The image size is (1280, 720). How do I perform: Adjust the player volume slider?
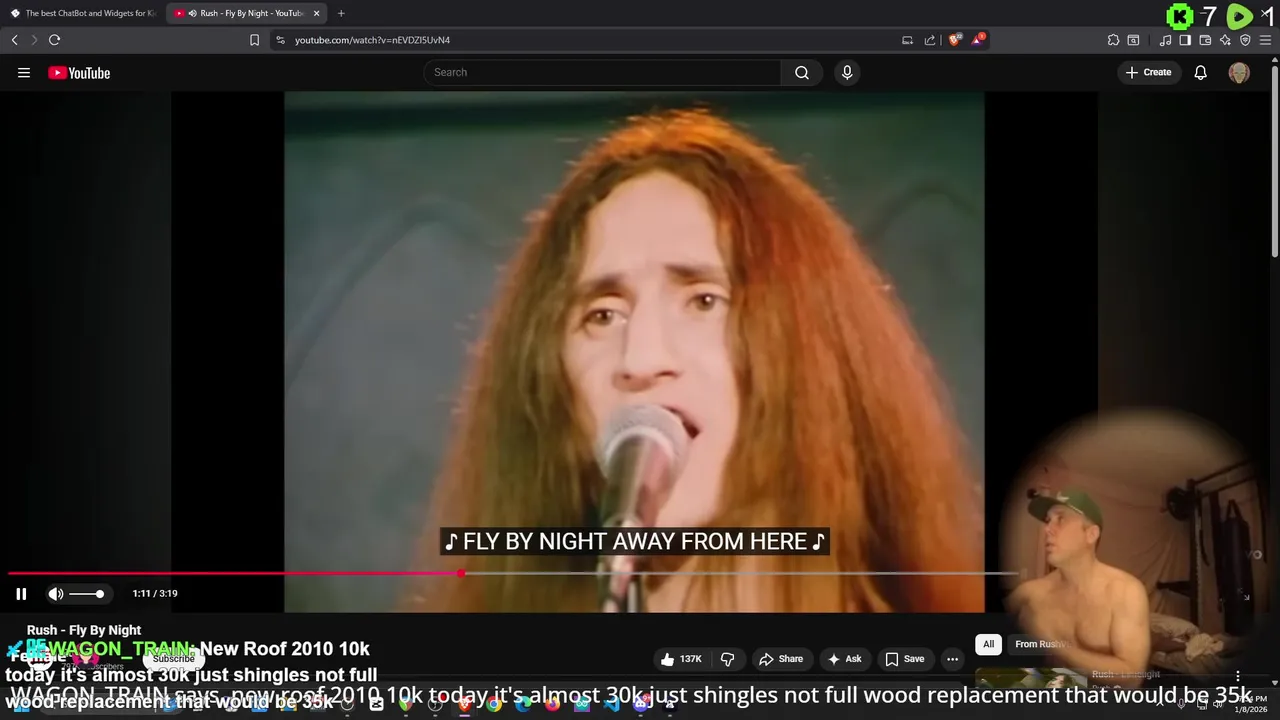pos(86,594)
